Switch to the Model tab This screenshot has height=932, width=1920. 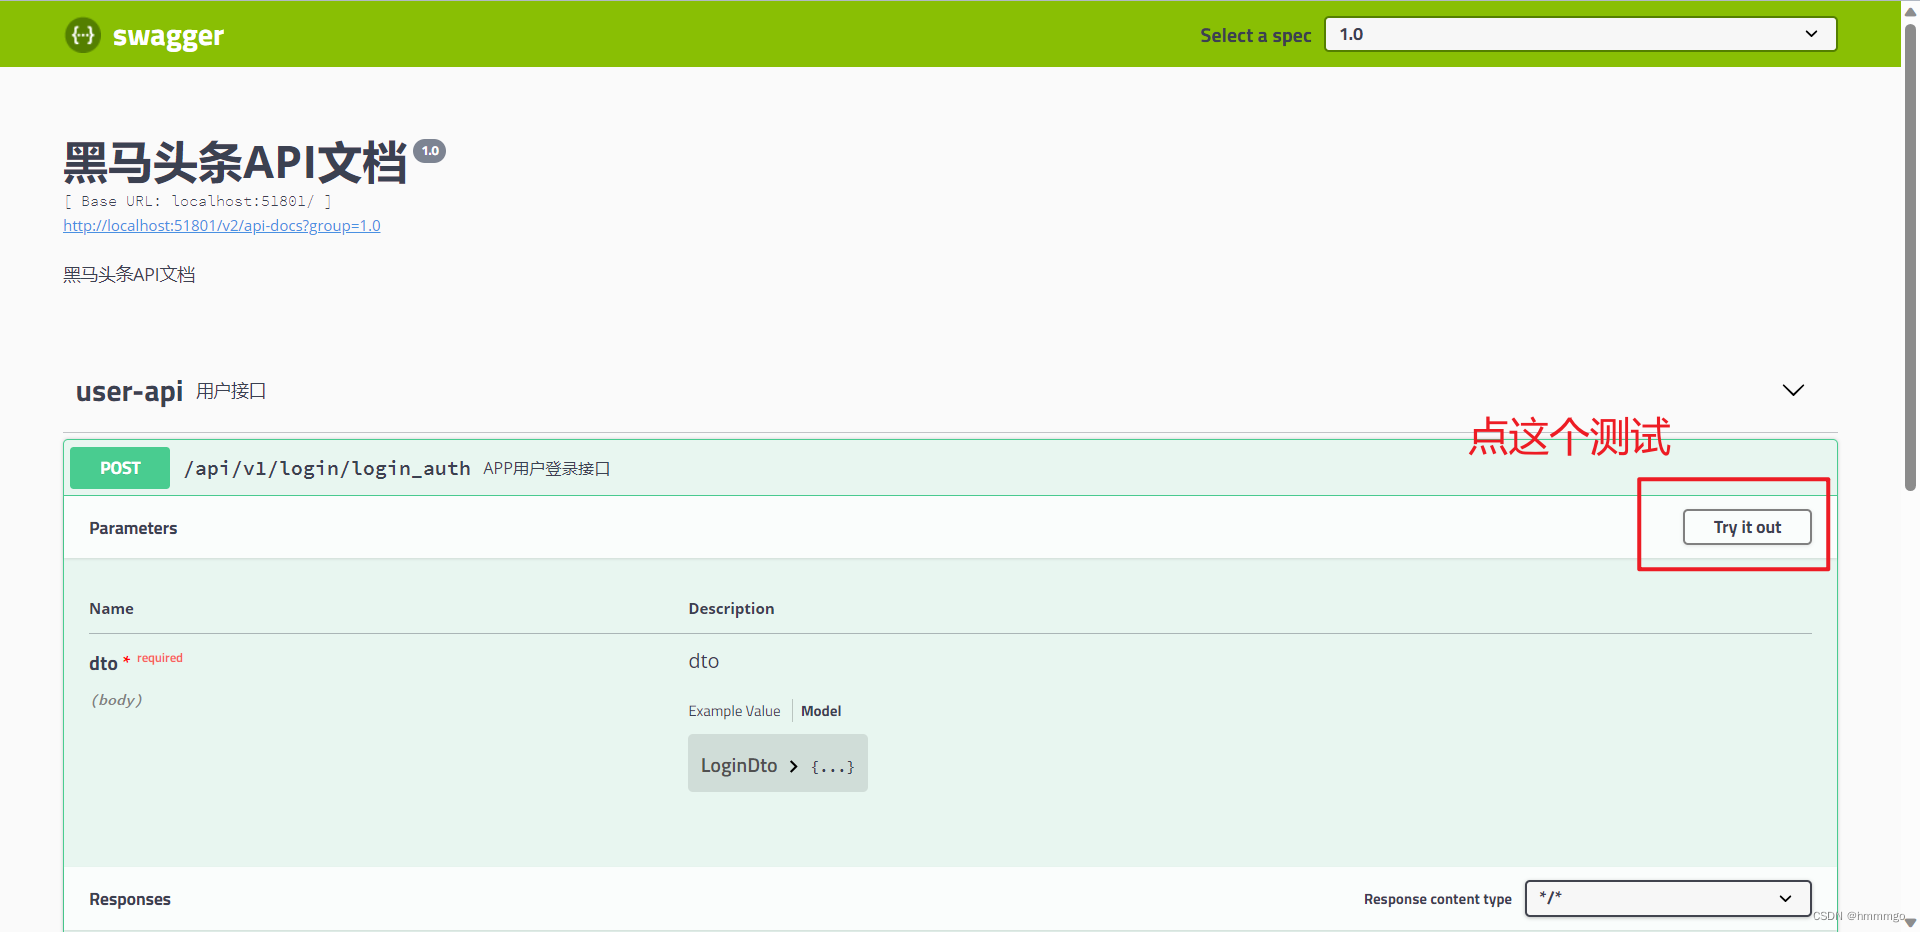(821, 711)
